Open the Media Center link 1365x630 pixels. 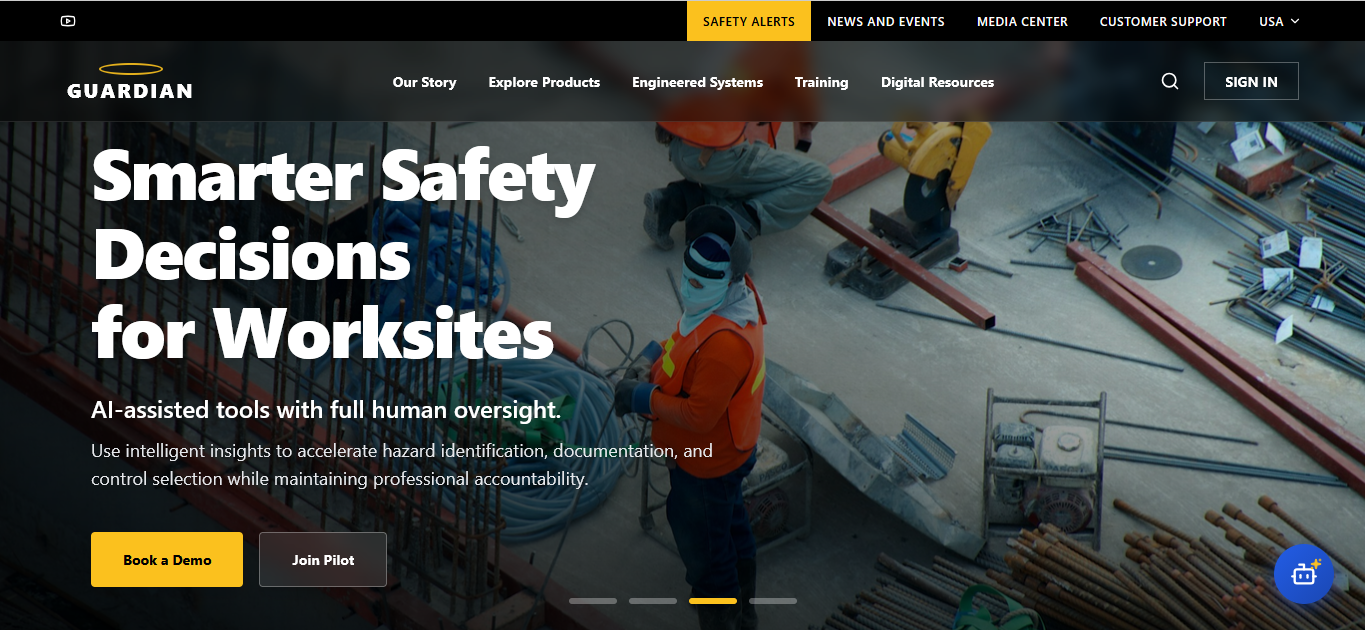click(x=1022, y=21)
